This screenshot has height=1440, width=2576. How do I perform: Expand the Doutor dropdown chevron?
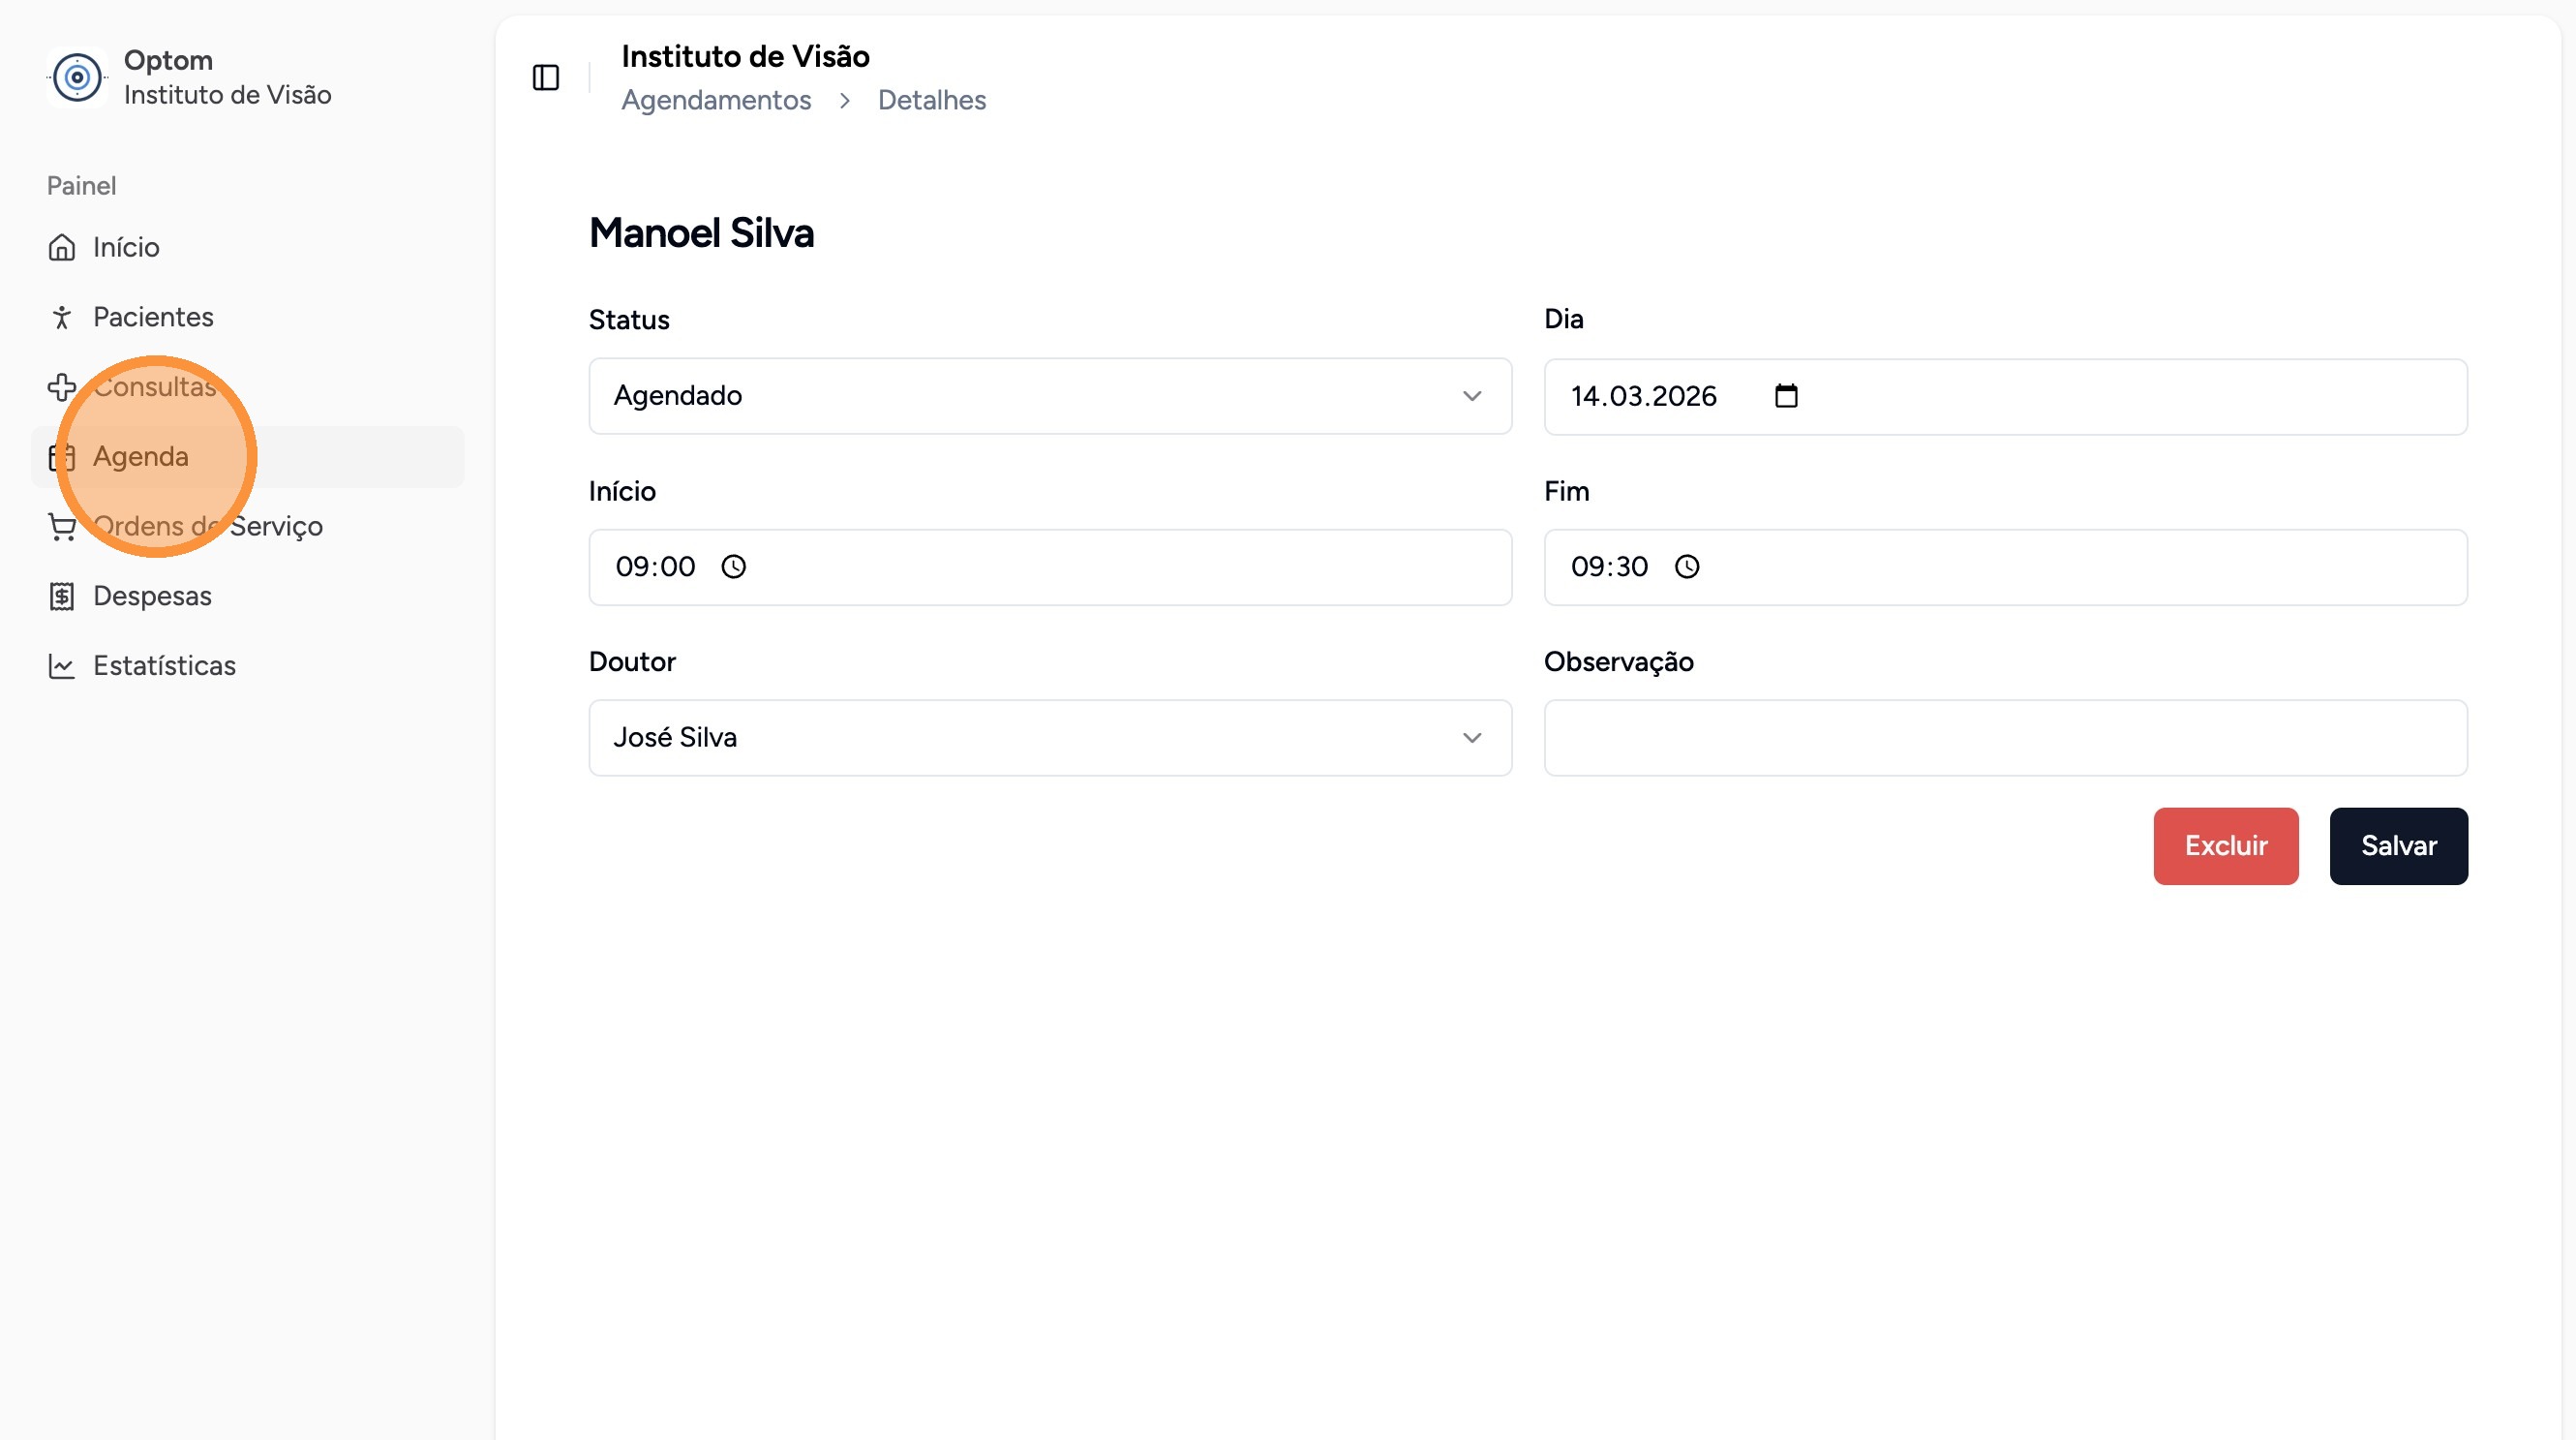pyautogui.click(x=1471, y=738)
